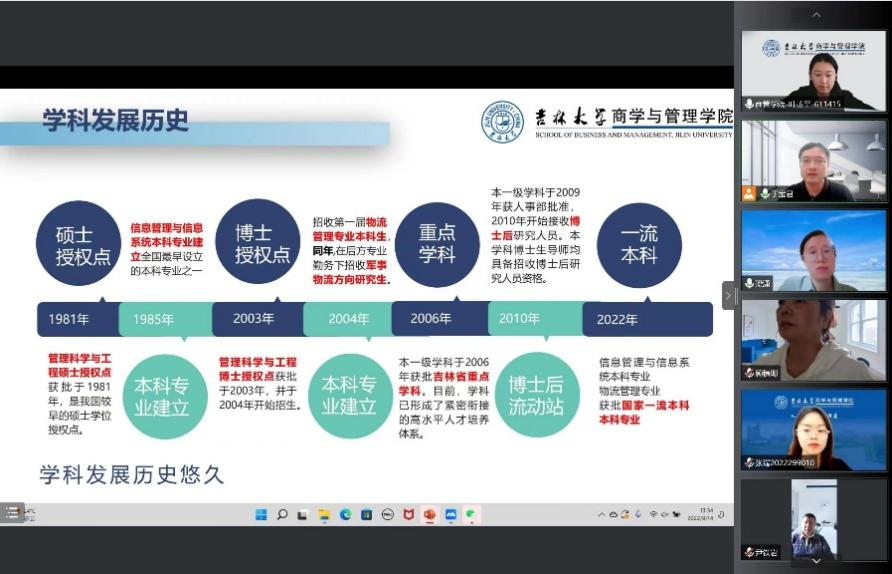
Task: Open Microsoft Edge from the taskbar
Action: pos(346,514)
